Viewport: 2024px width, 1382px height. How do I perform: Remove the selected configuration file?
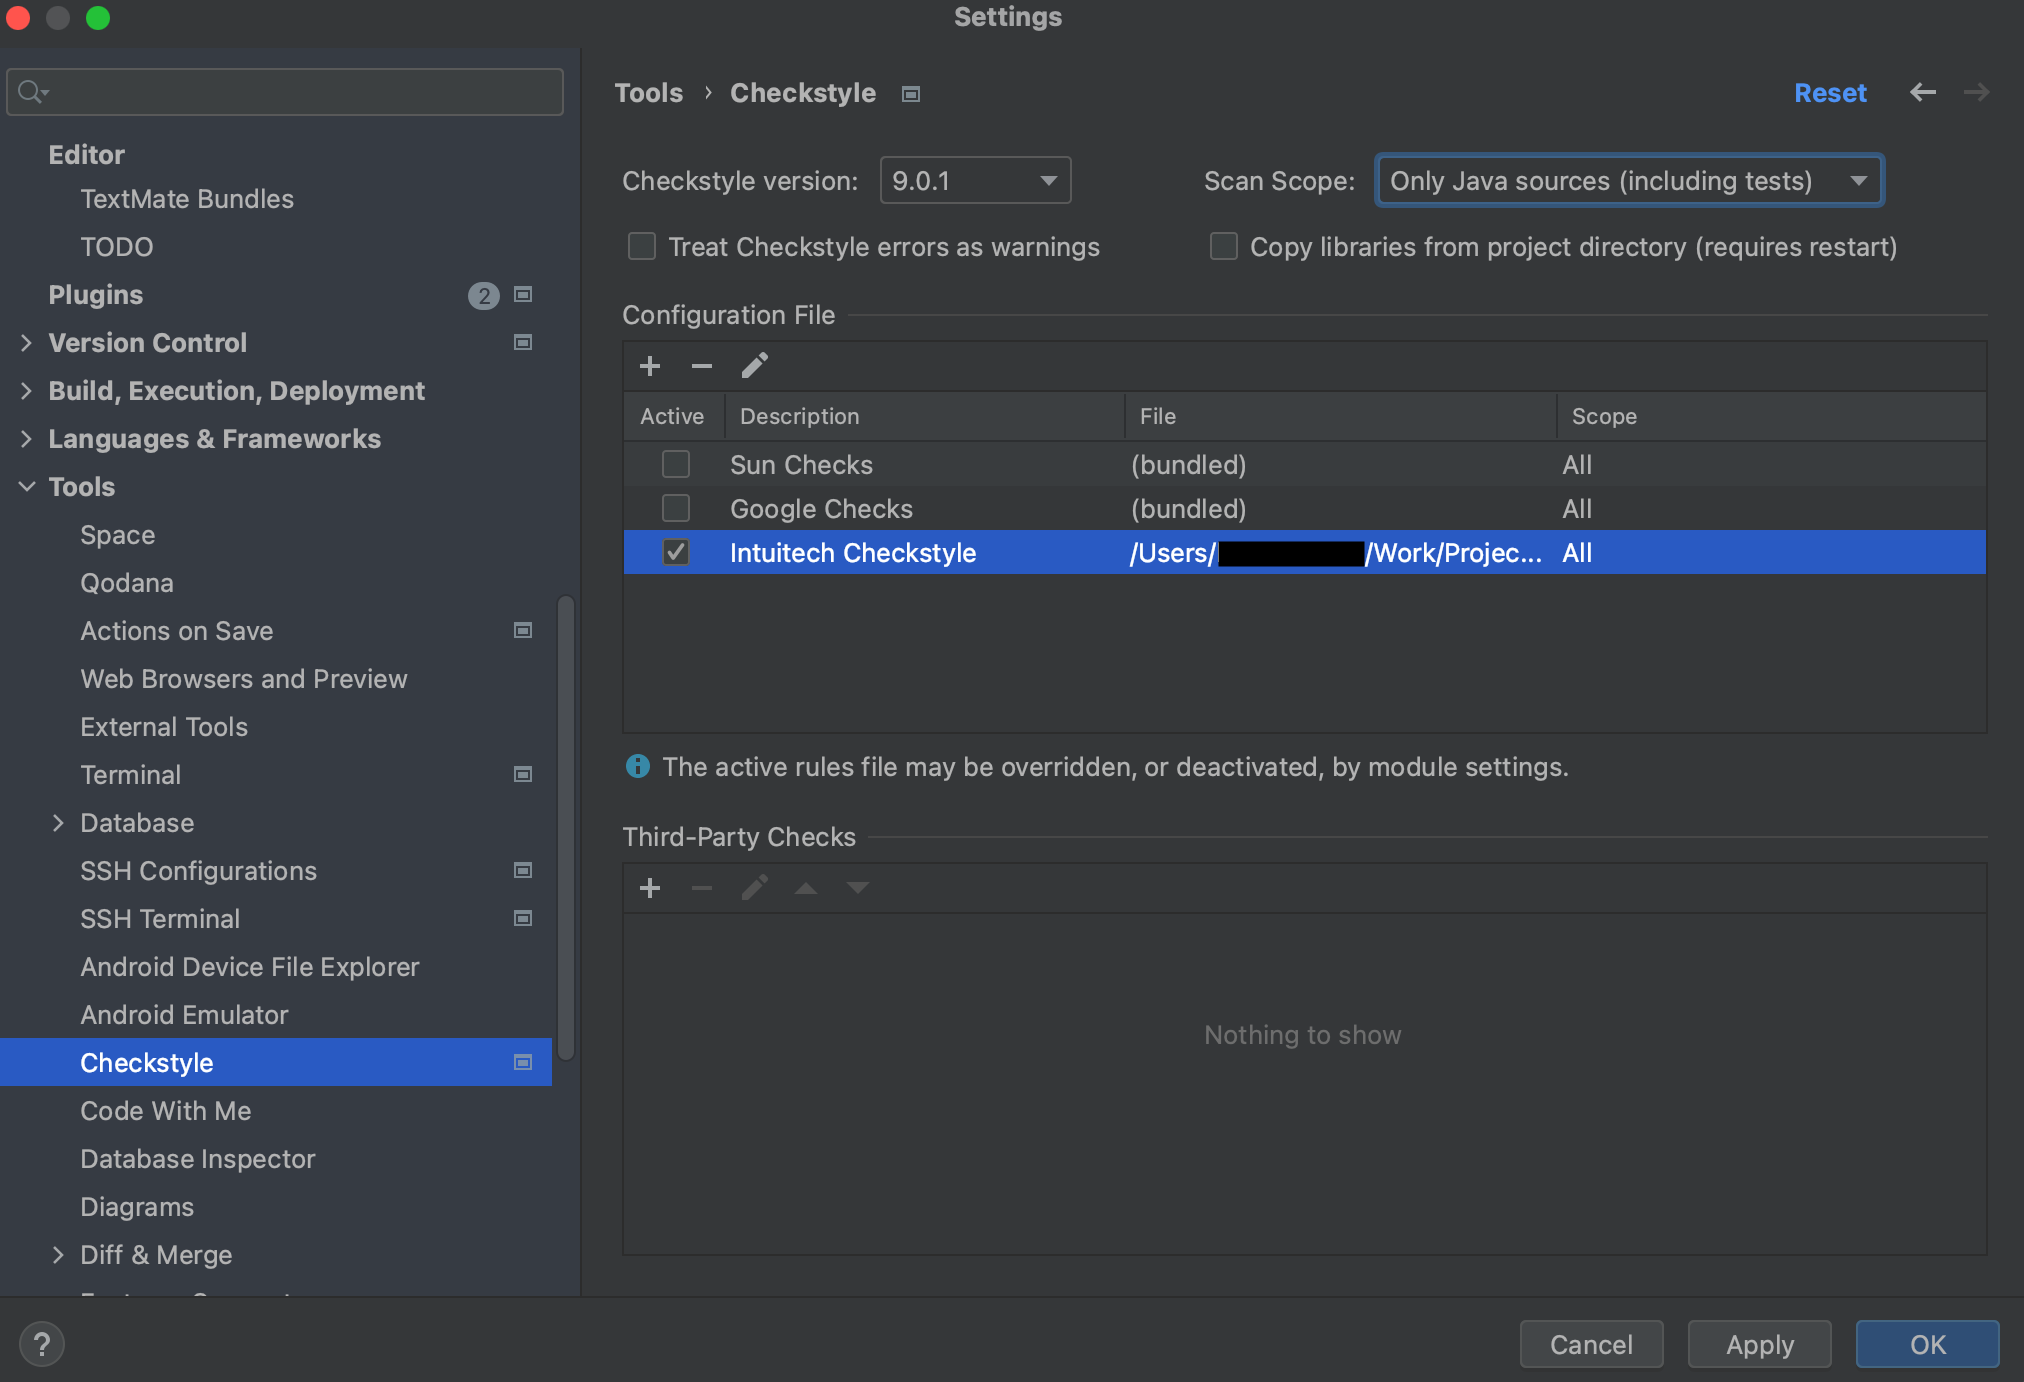point(702,365)
